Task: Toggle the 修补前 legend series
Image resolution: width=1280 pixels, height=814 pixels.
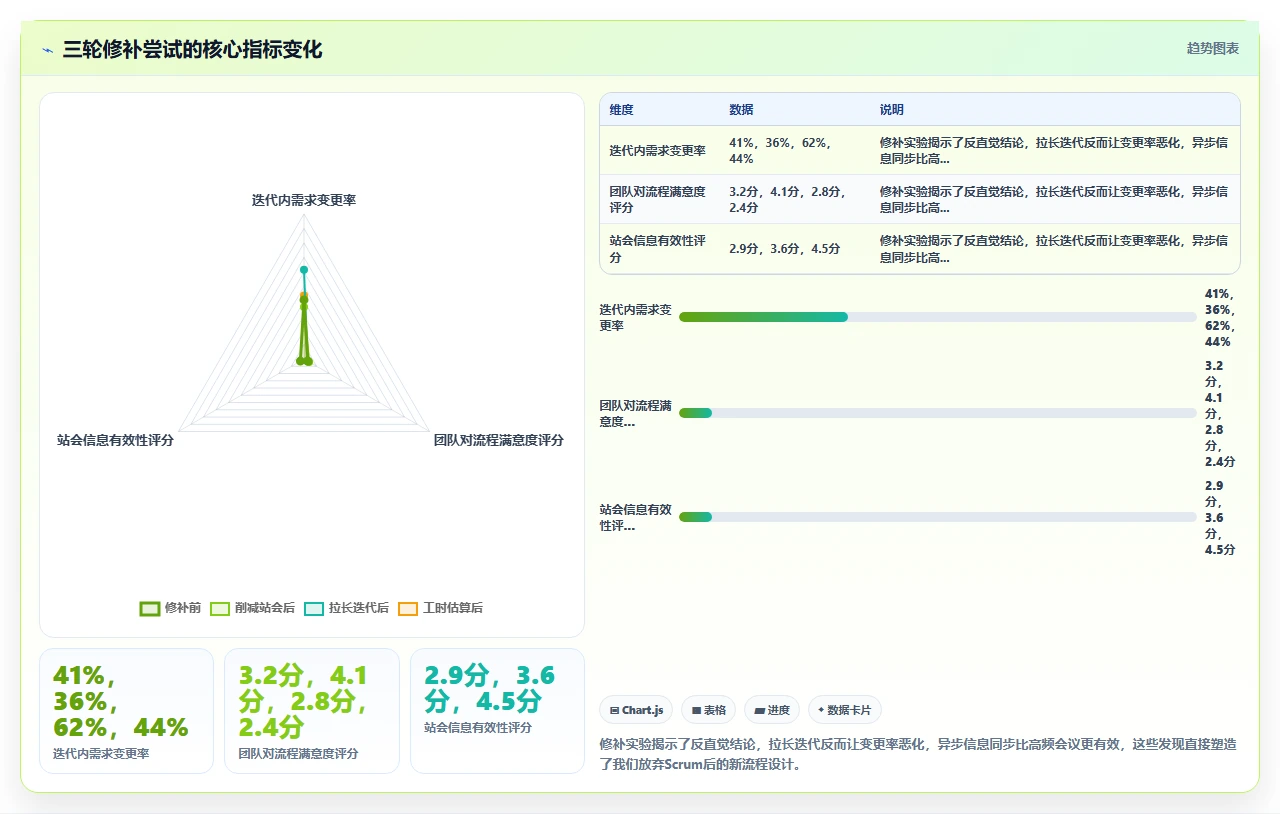Action: [x=171, y=608]
